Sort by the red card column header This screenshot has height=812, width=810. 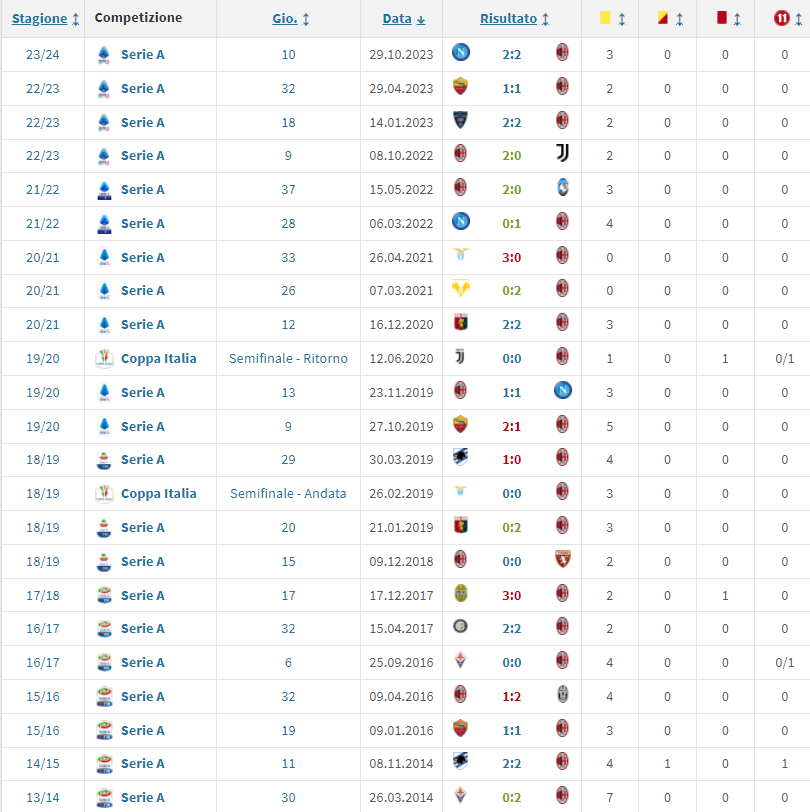(x=725, y=19)
